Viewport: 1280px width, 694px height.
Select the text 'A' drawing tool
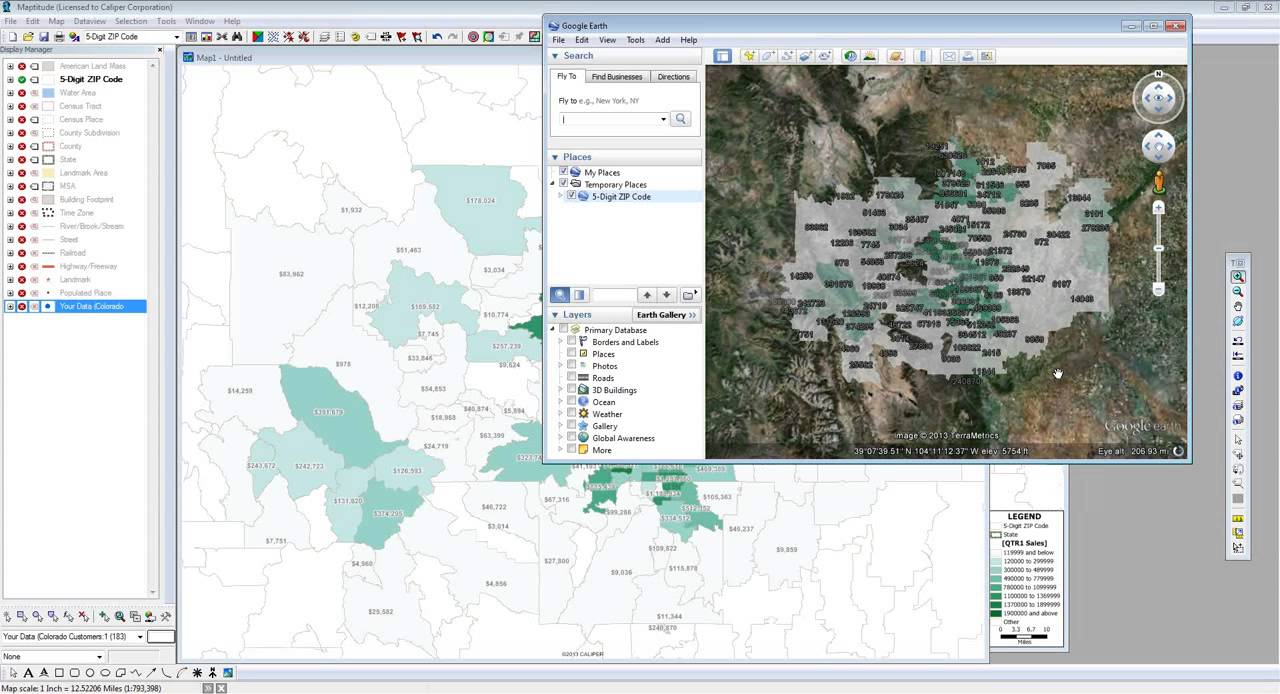(x=28, y=673)
